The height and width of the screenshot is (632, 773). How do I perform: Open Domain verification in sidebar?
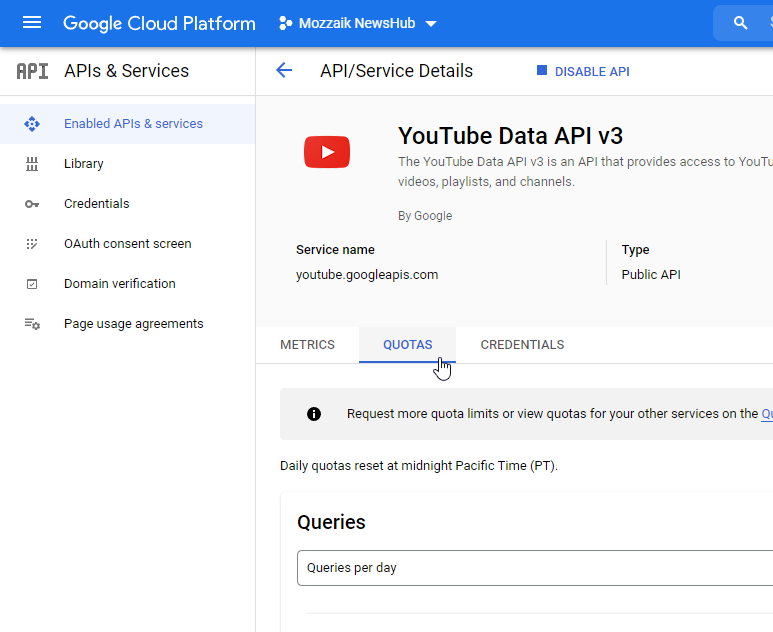(x=128, y=283)
